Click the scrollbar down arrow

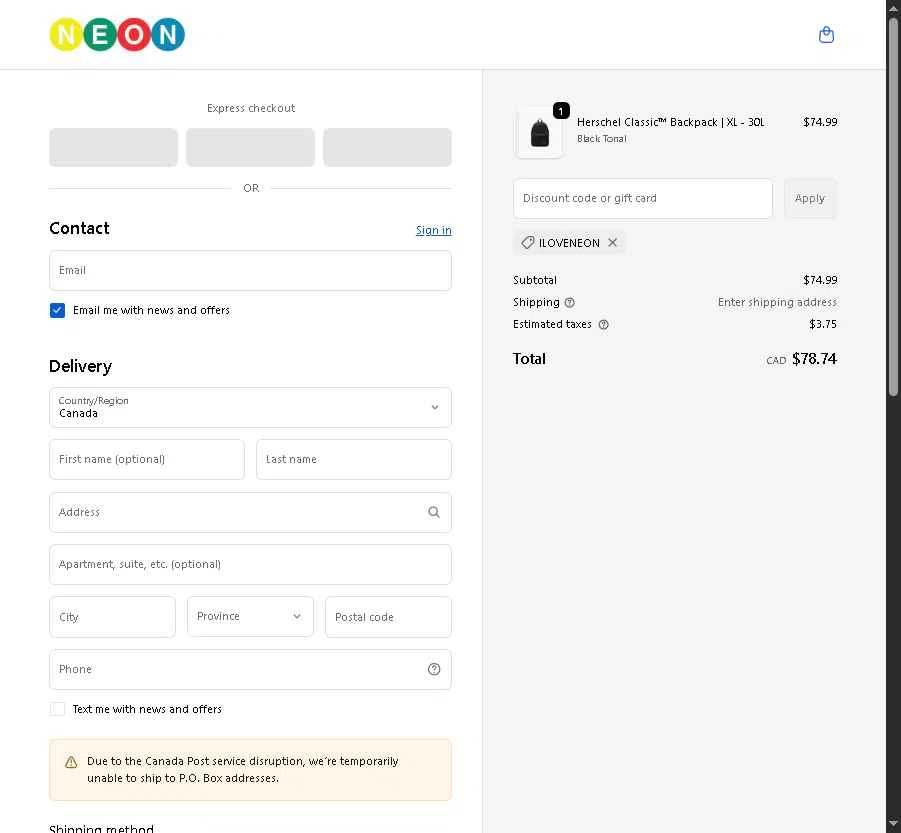(x=893, y=824)
